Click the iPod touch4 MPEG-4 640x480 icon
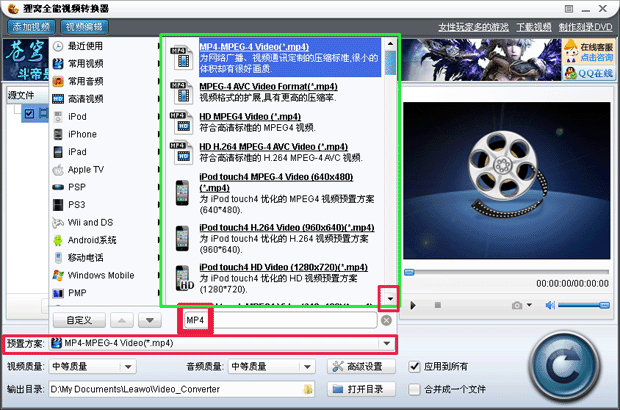This screenshot has height=410, width=620. pyautogui.click(x=182, y=193)
